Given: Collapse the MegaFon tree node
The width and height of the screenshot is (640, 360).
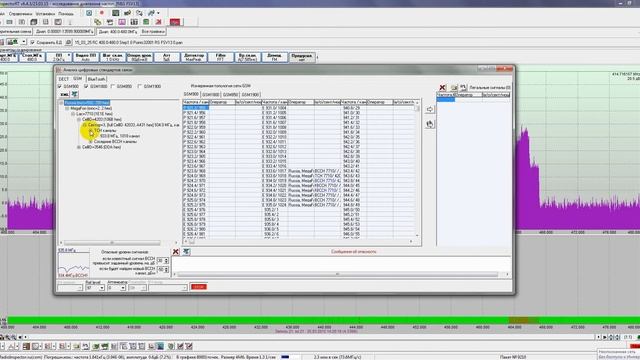Looking at the screenshot, I should (x=67, y=109).
